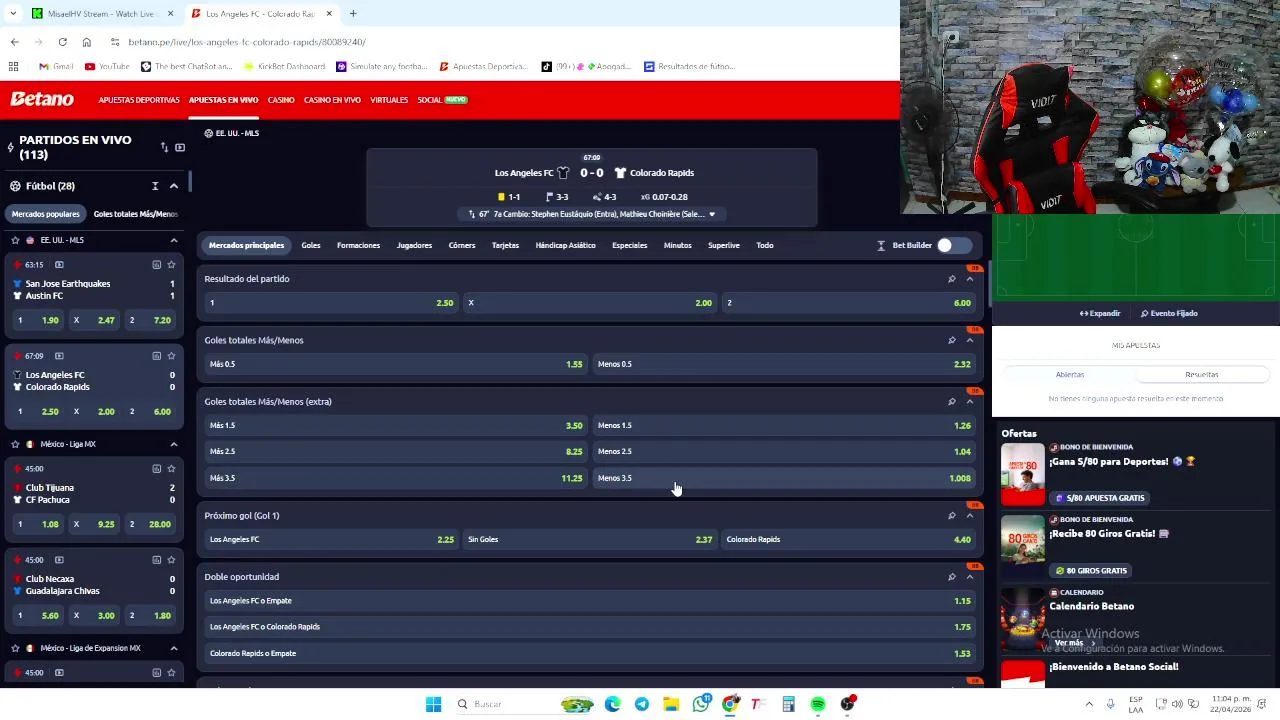Open the Córners market tab
The width and height of the screenshot is (1280, 720).
(462, 245)
